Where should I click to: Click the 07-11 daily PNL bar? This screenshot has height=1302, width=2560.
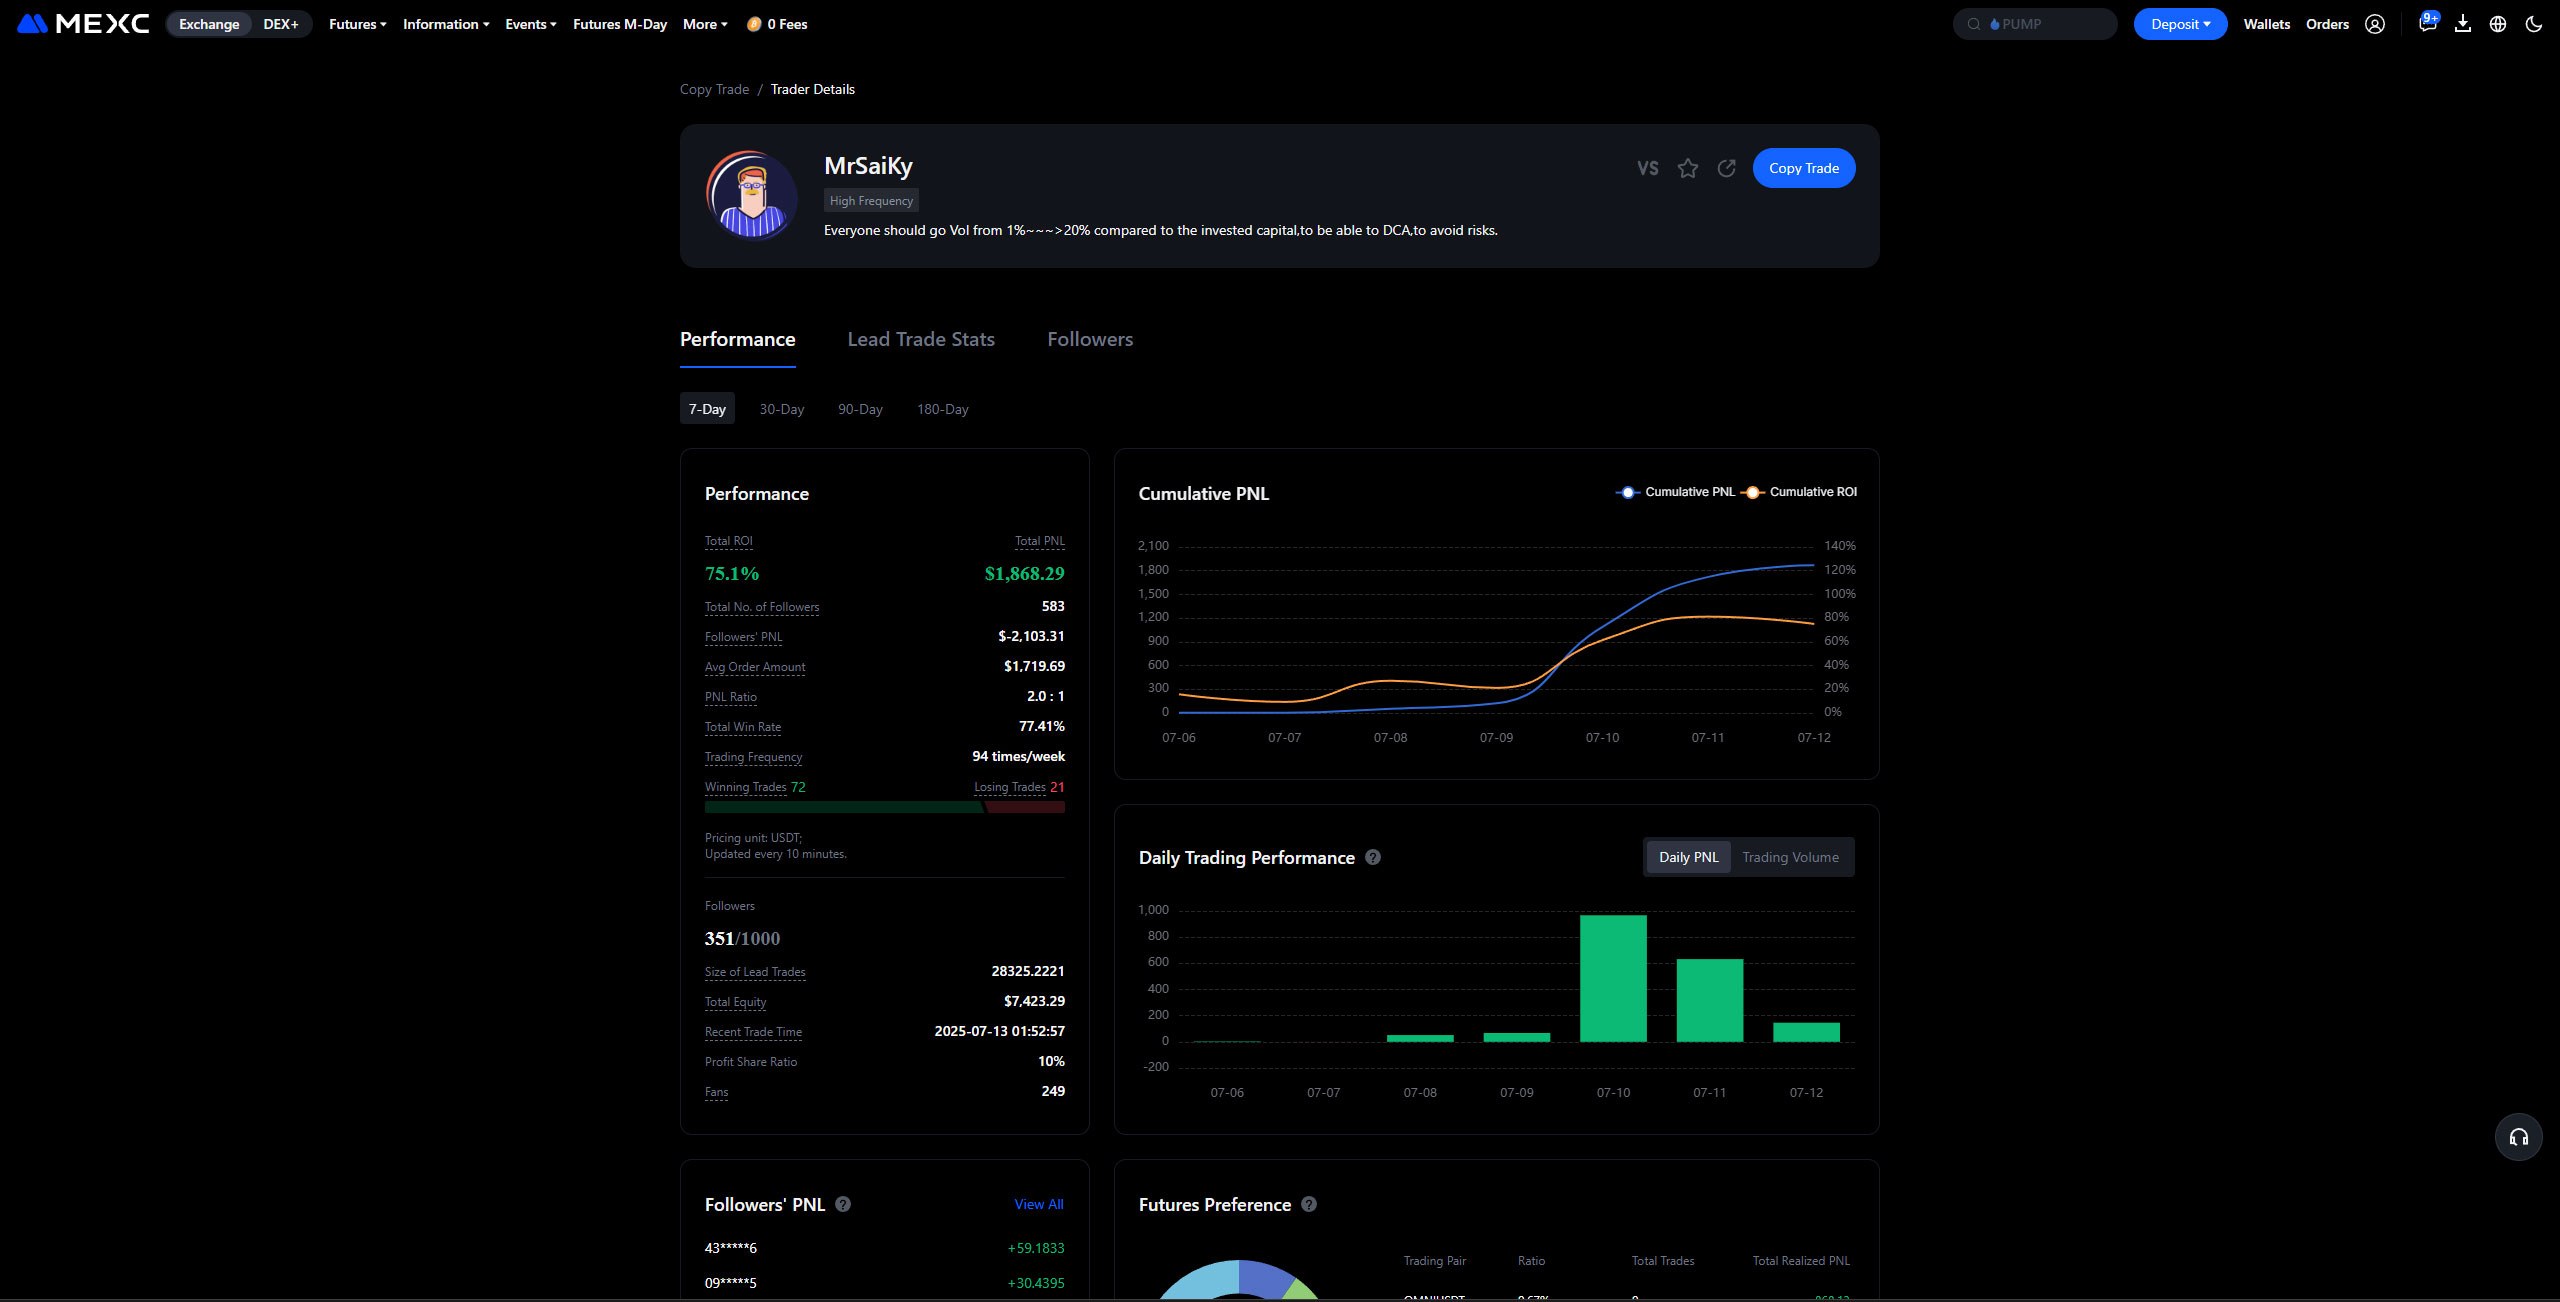[1710, 1000]
